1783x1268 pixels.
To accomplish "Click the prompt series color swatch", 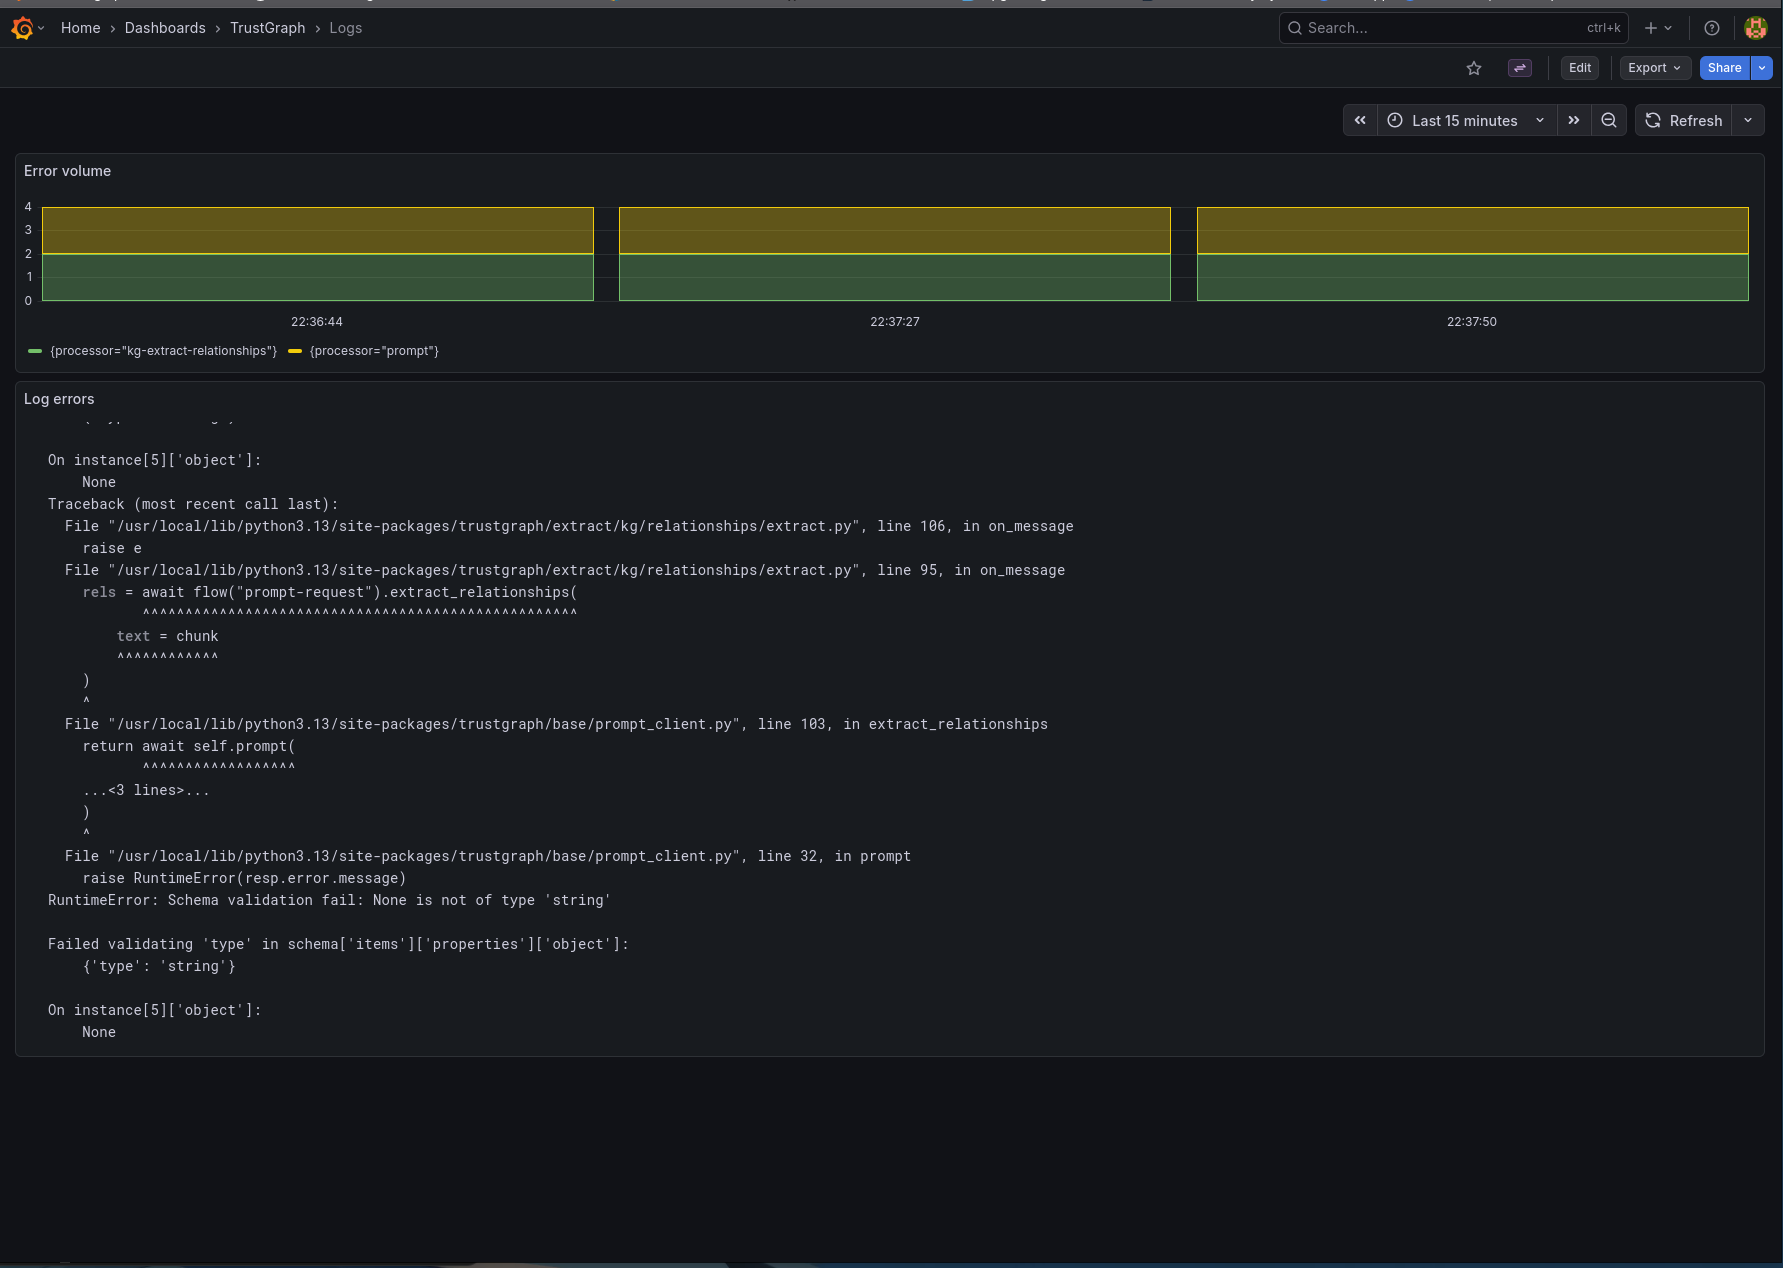I will (295, 351).
